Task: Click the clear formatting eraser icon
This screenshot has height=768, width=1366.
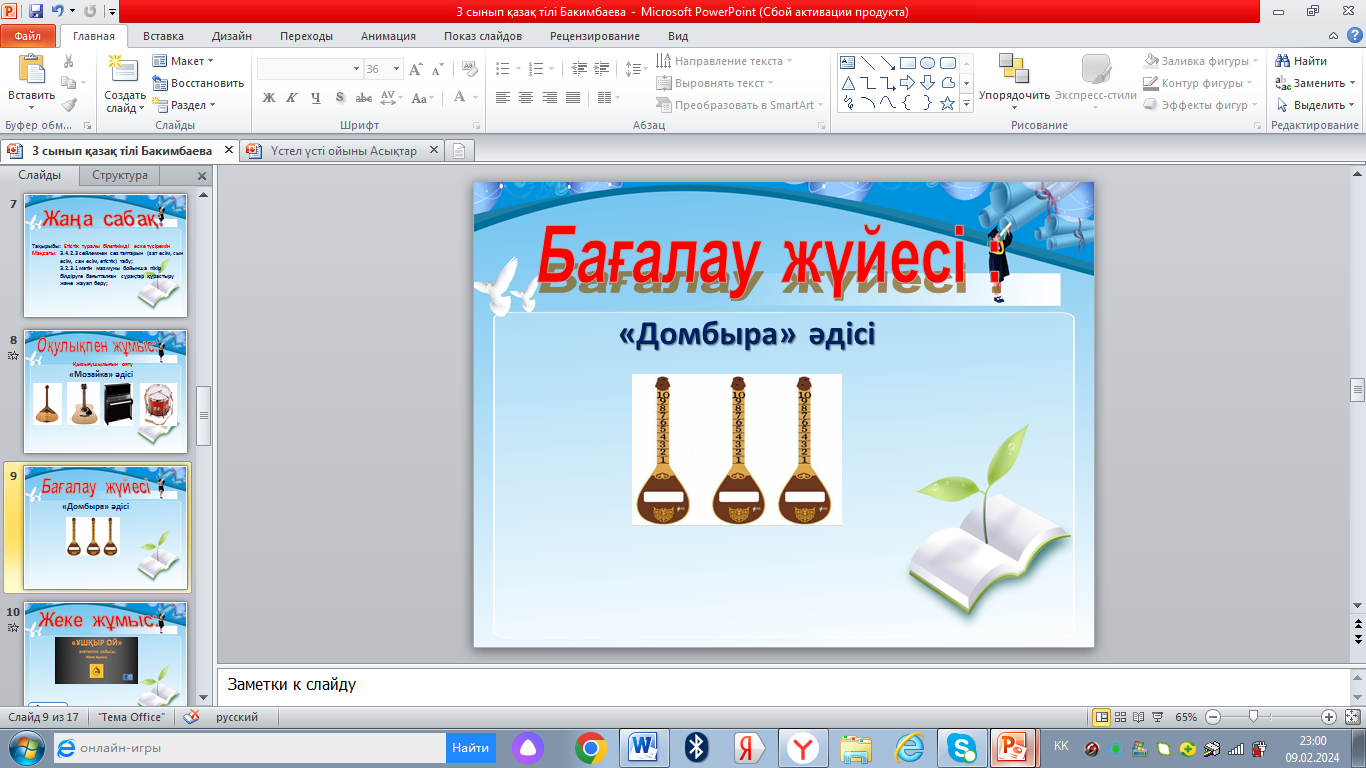Action: tap(467, 69)
